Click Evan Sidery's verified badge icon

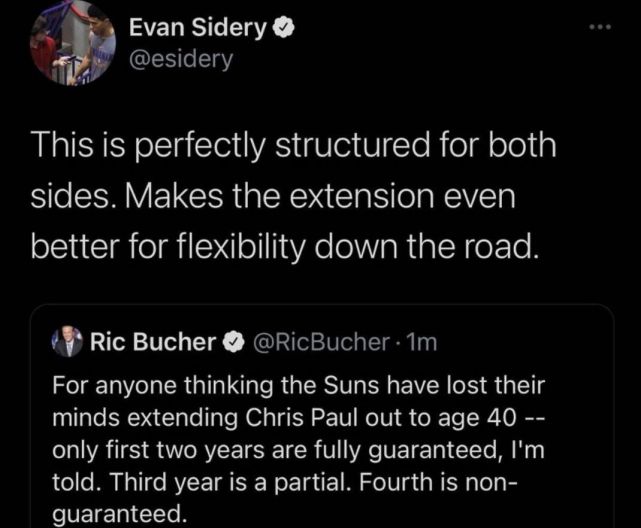[x=284, y=30]
